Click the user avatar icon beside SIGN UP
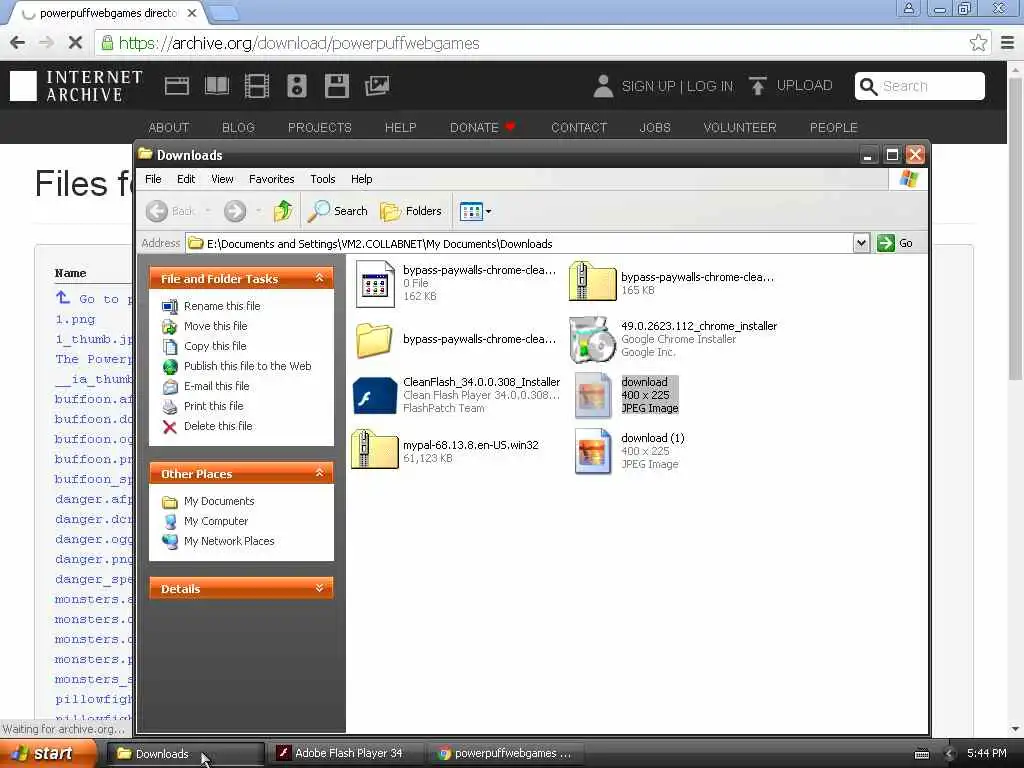The image size is (1024, 768). click(x=603, y=86)
